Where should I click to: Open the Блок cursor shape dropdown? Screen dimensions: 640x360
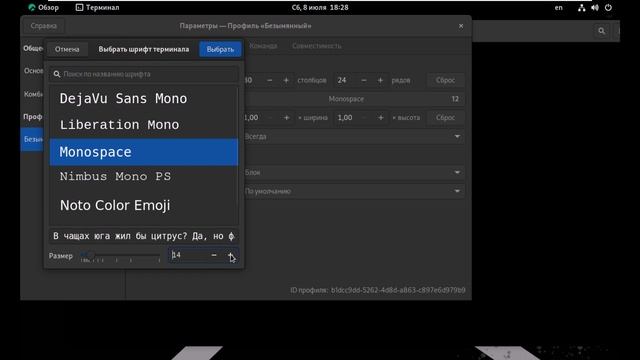[x=354, y=173]
